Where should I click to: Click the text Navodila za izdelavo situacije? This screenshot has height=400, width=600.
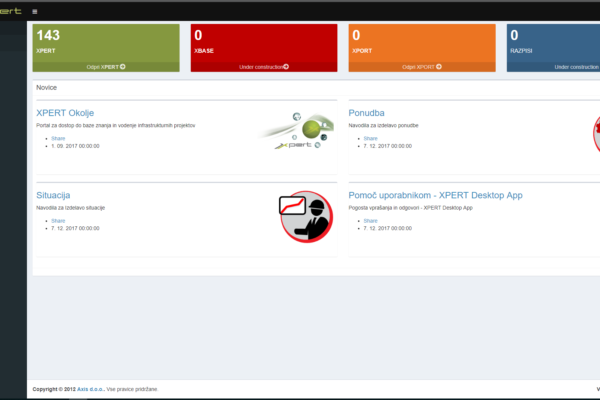pos(70,208)
